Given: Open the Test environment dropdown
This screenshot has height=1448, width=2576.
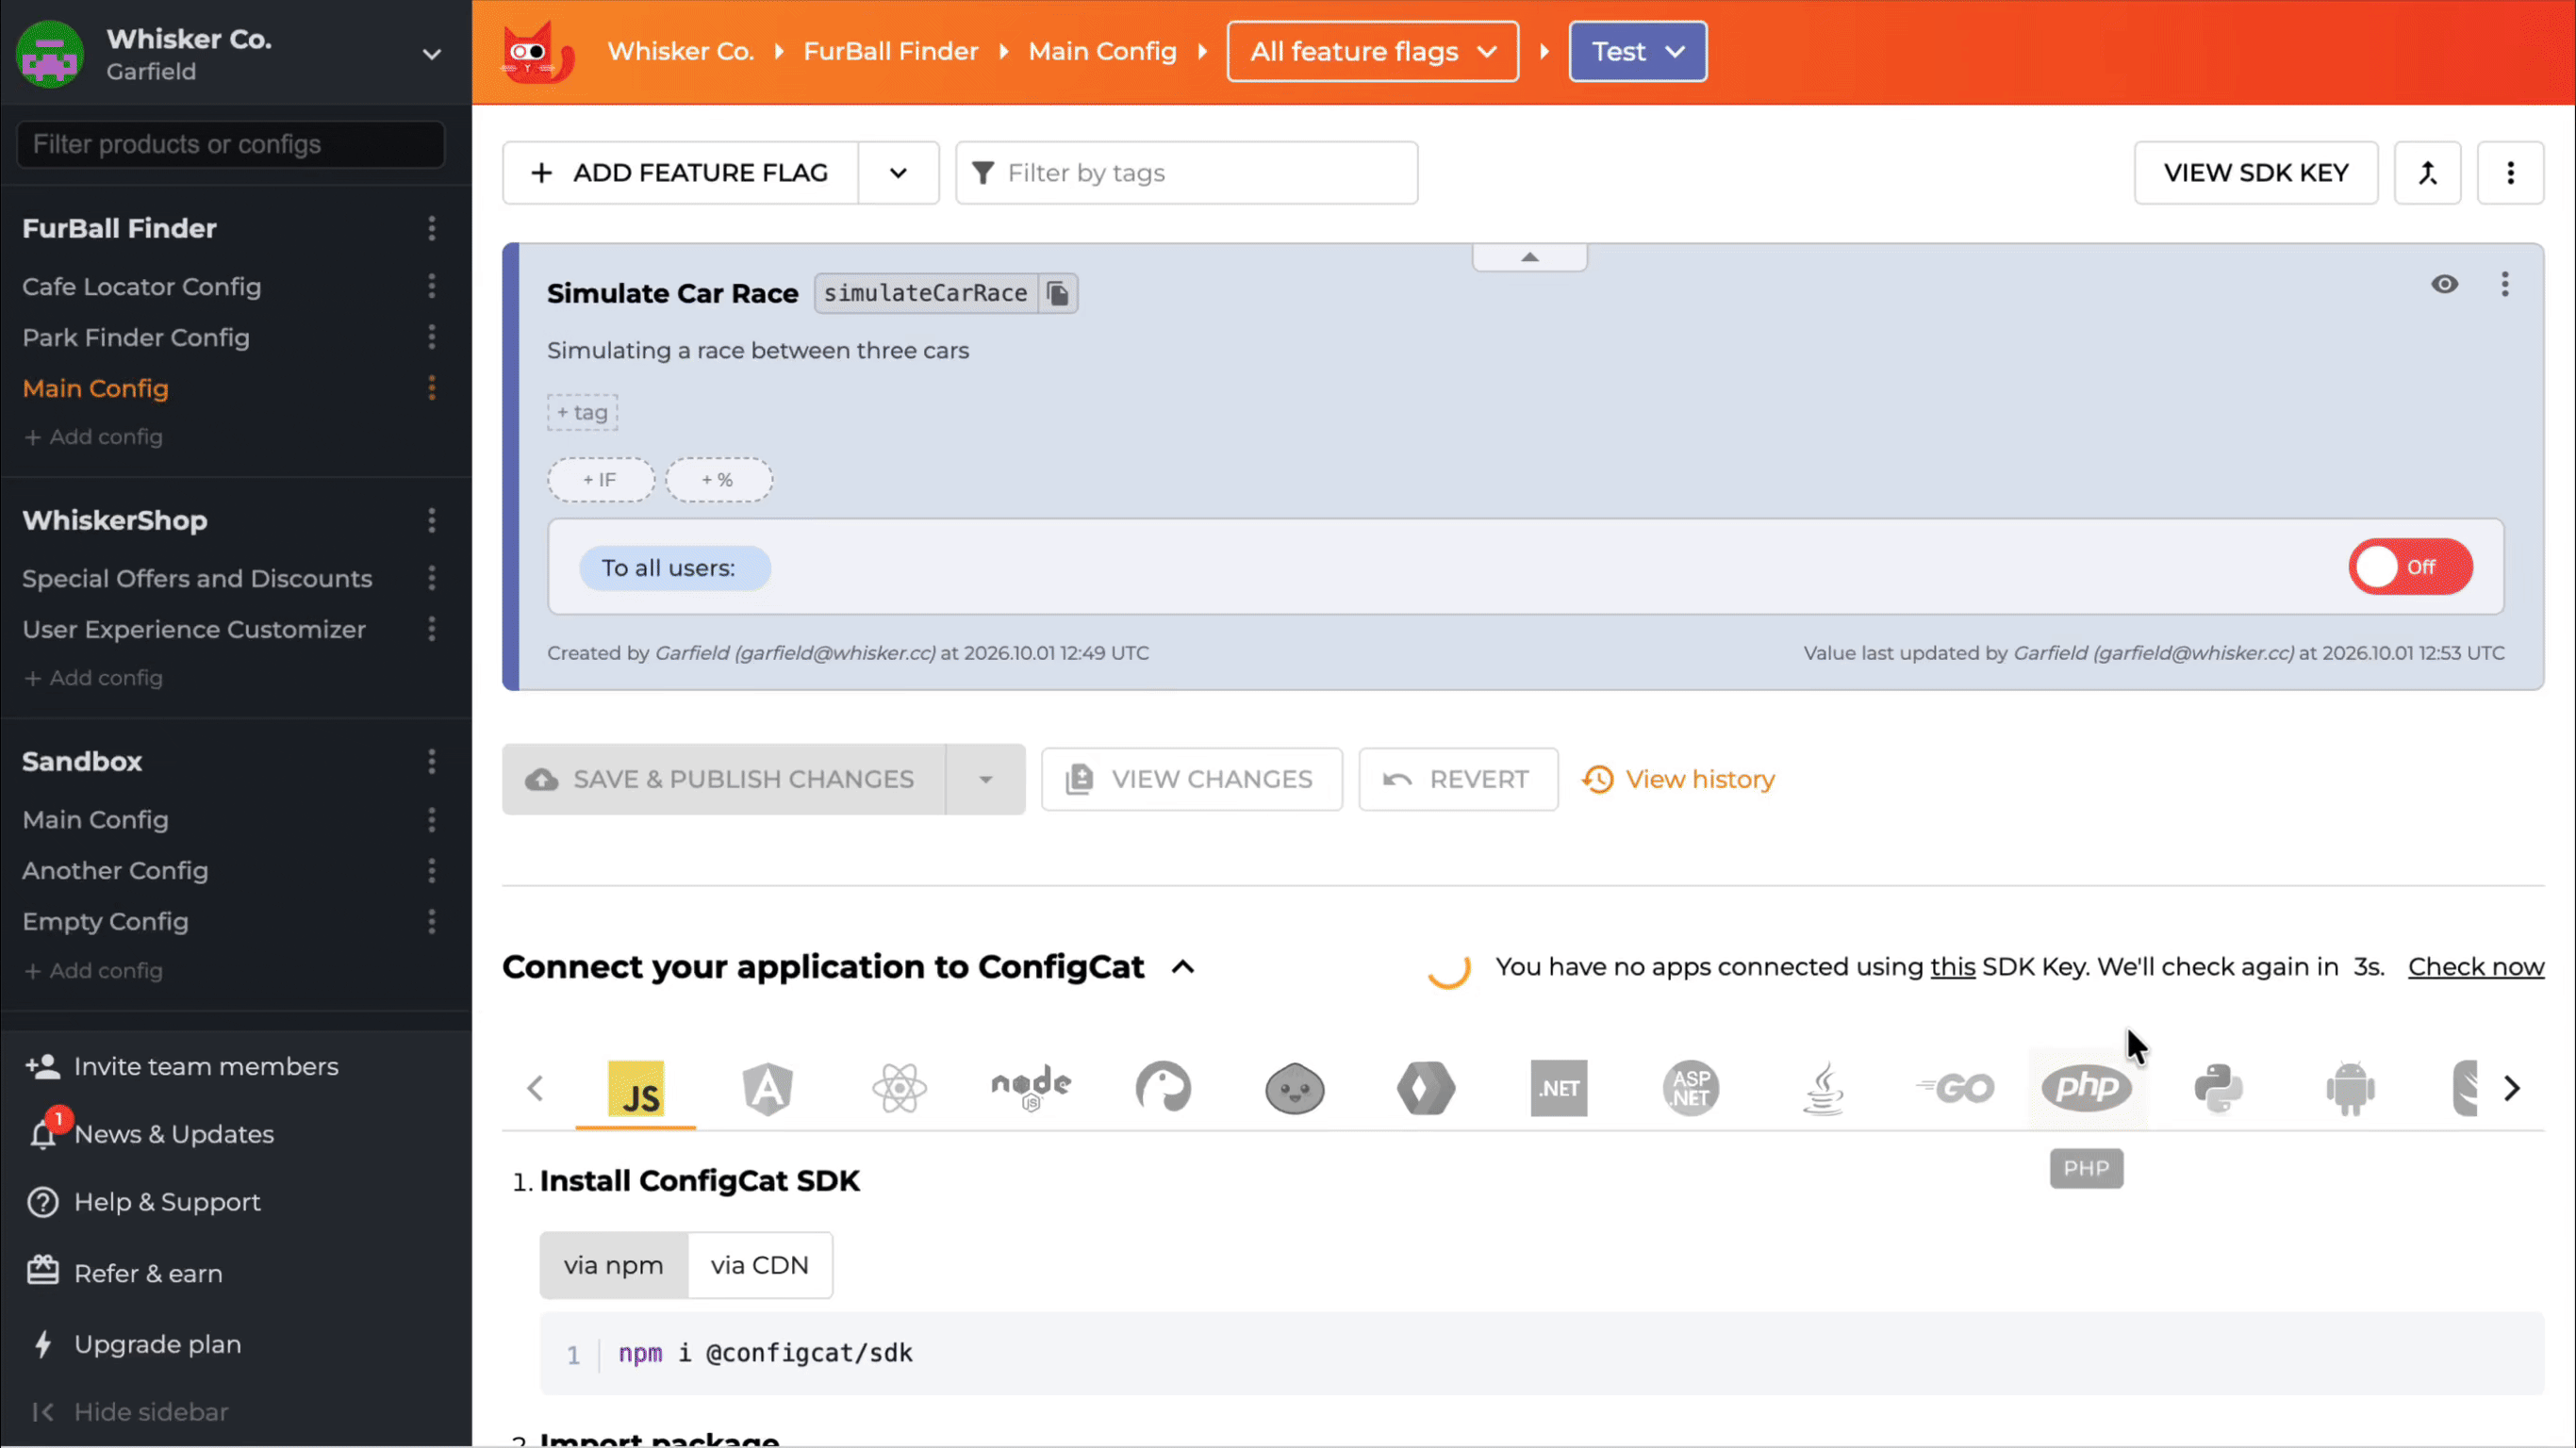Looking at the screenshot, I should [1638, 52].
